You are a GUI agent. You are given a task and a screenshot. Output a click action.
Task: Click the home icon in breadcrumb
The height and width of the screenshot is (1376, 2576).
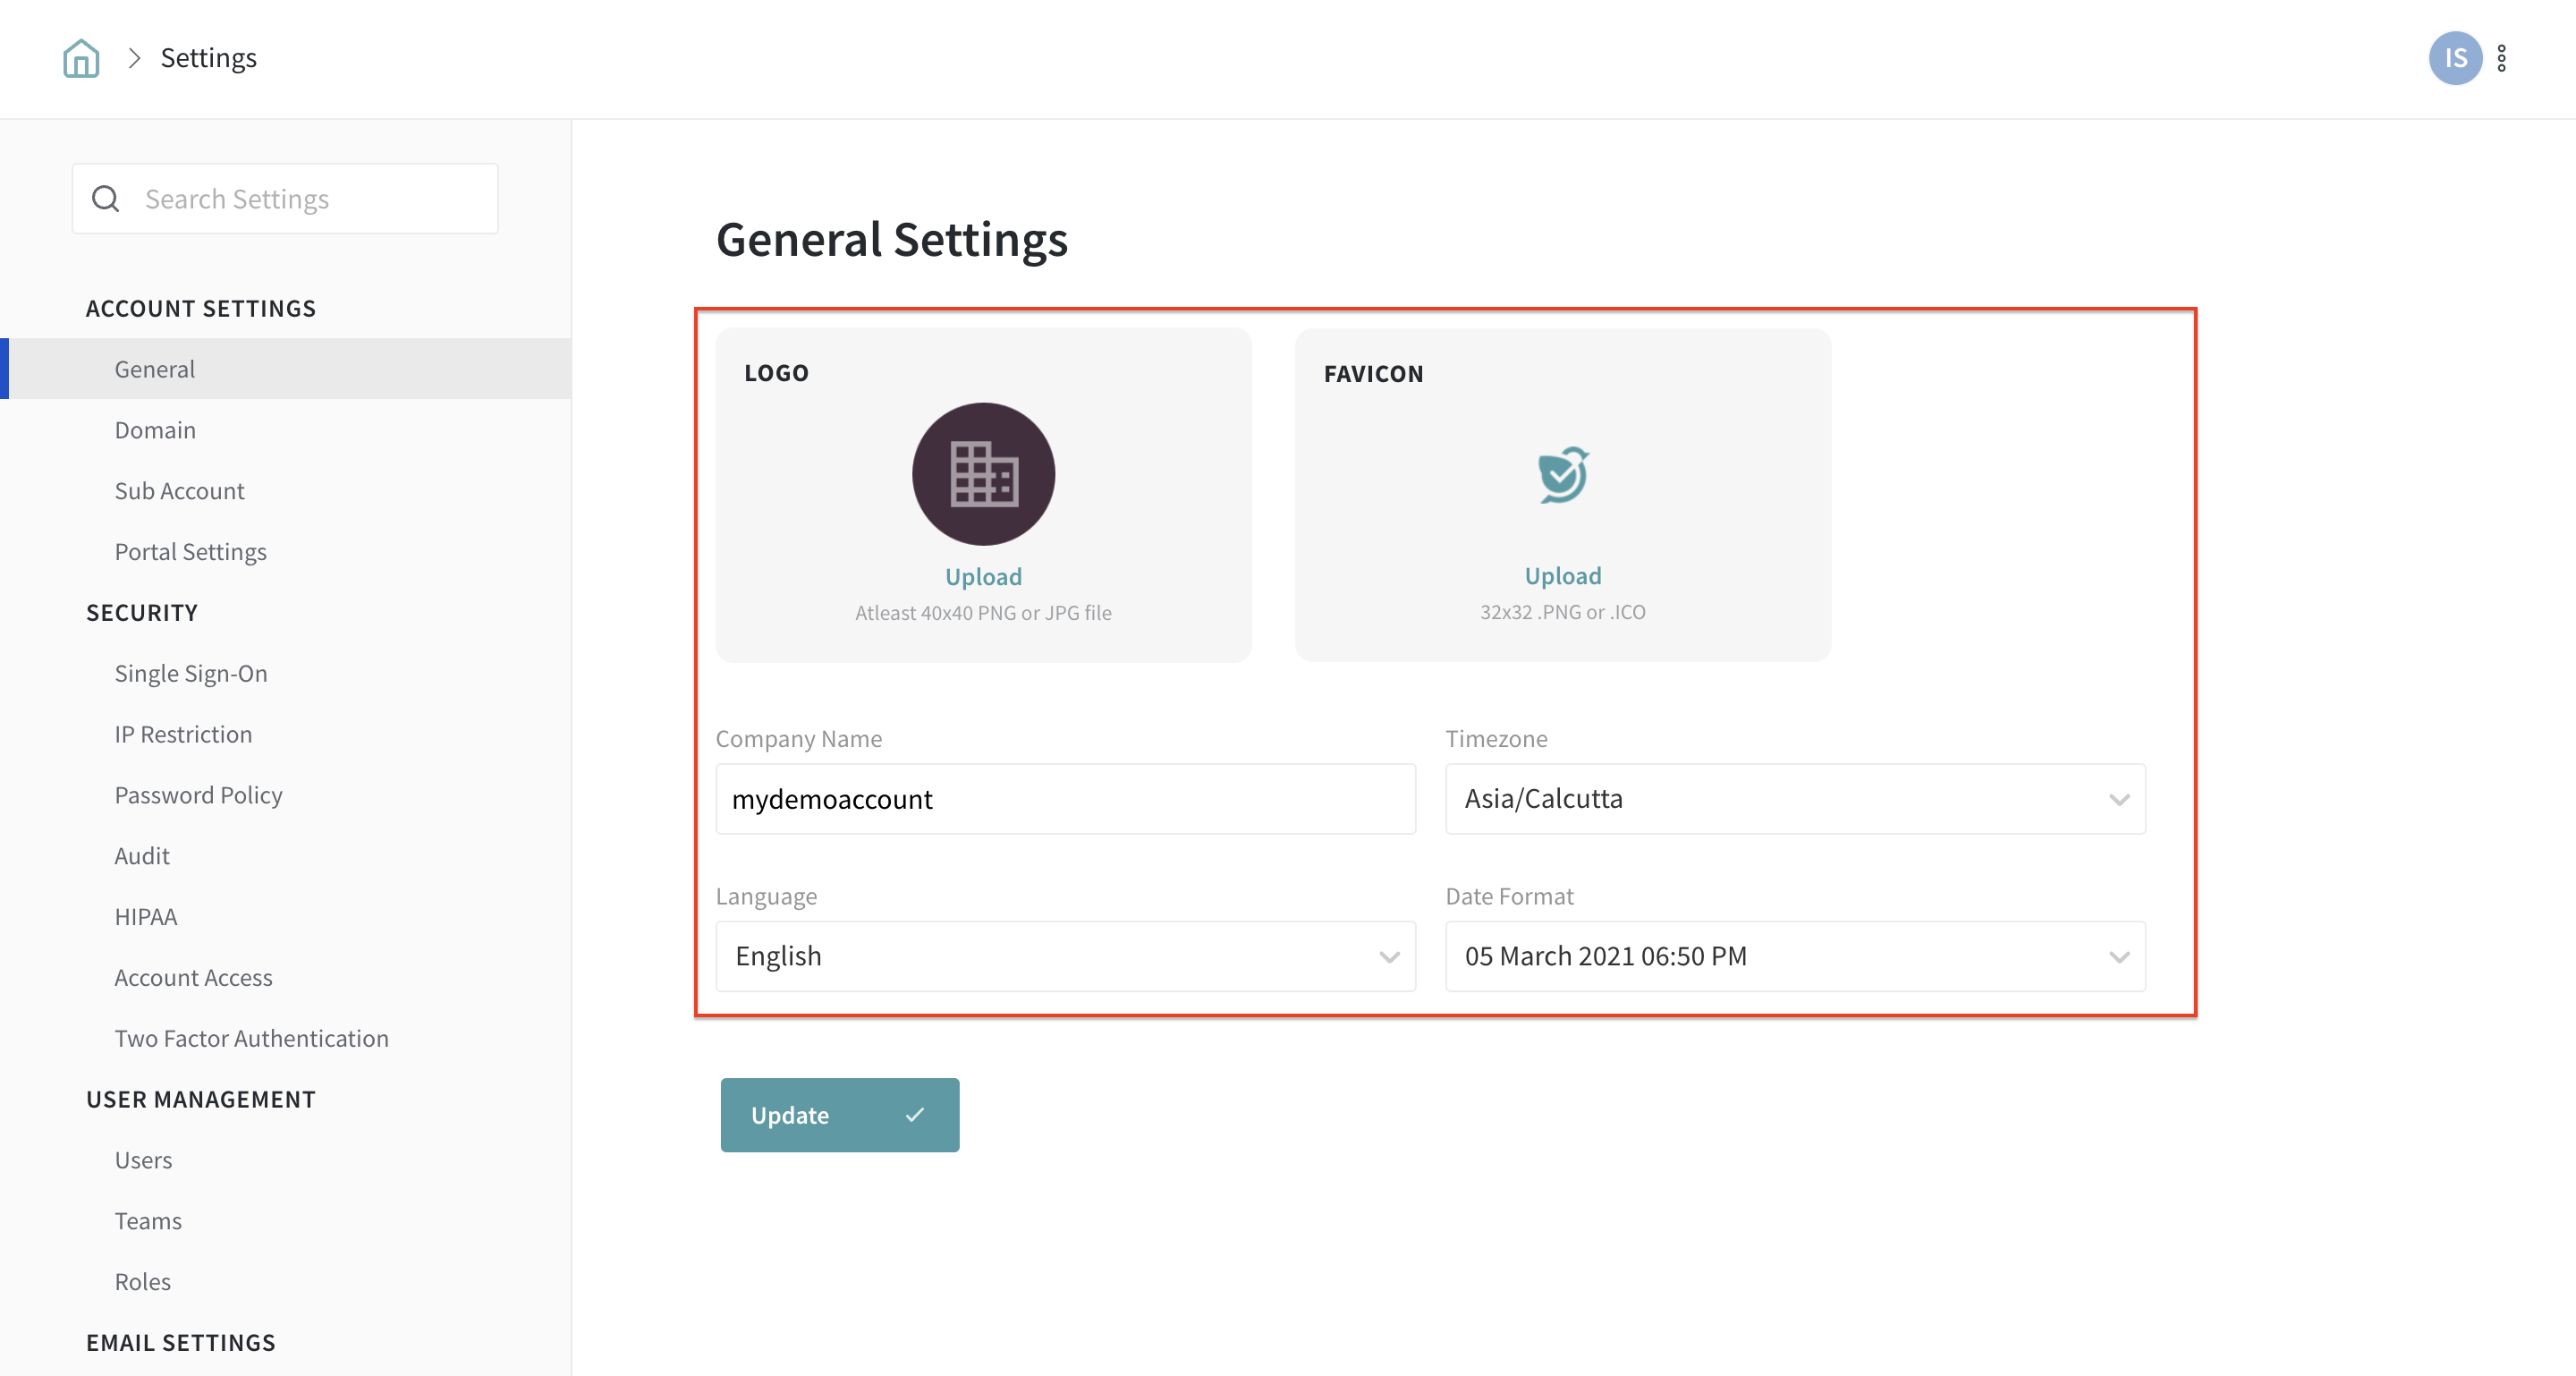pyautogui.click(x=81, y=58)
